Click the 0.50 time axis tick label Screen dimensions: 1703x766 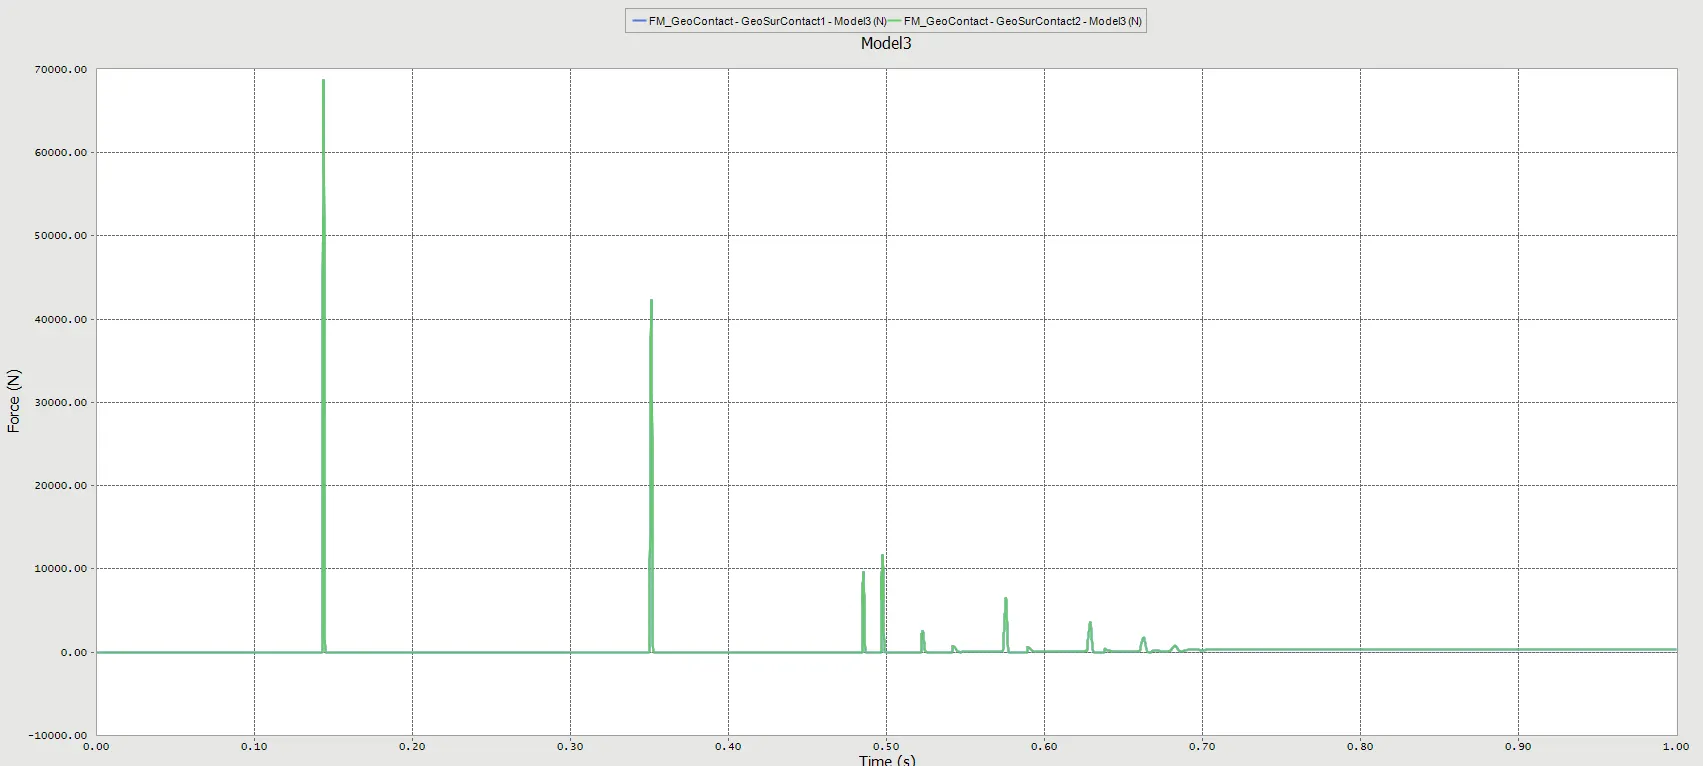click(886, 746)
